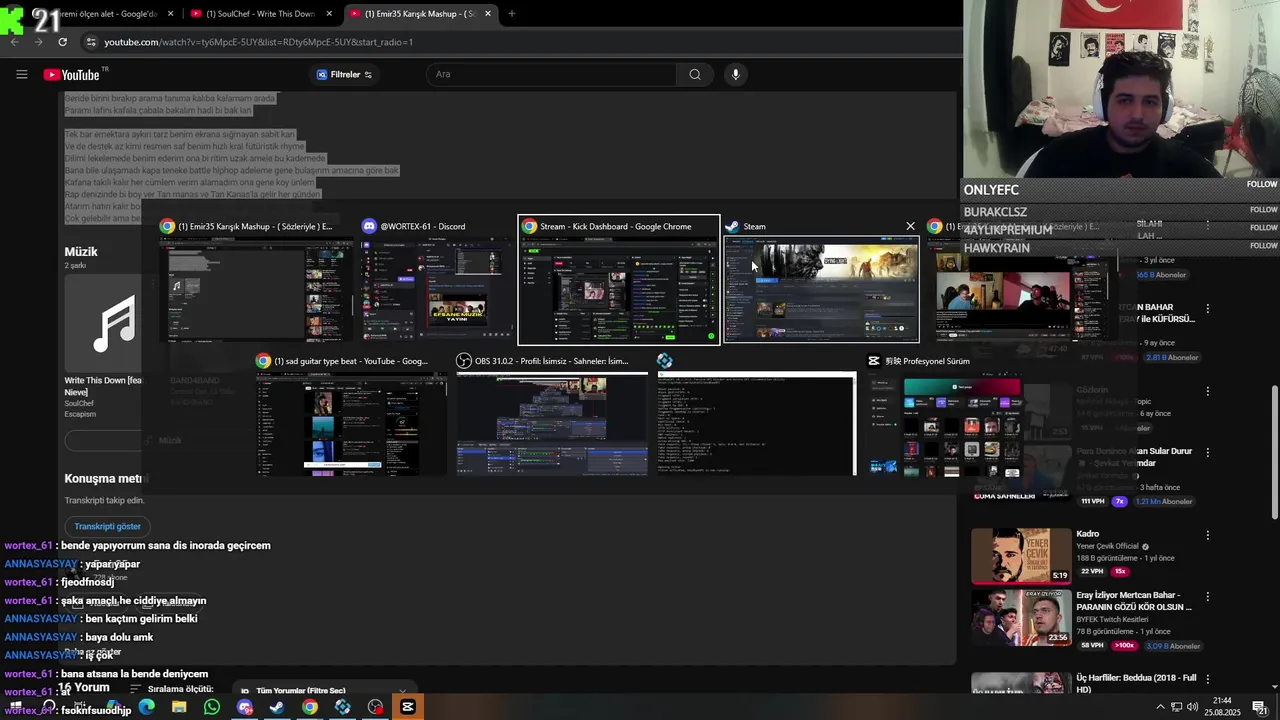Close the Emir35 Karışık Mashup tab
1280x720 pixels.
(x=488, y=14)
